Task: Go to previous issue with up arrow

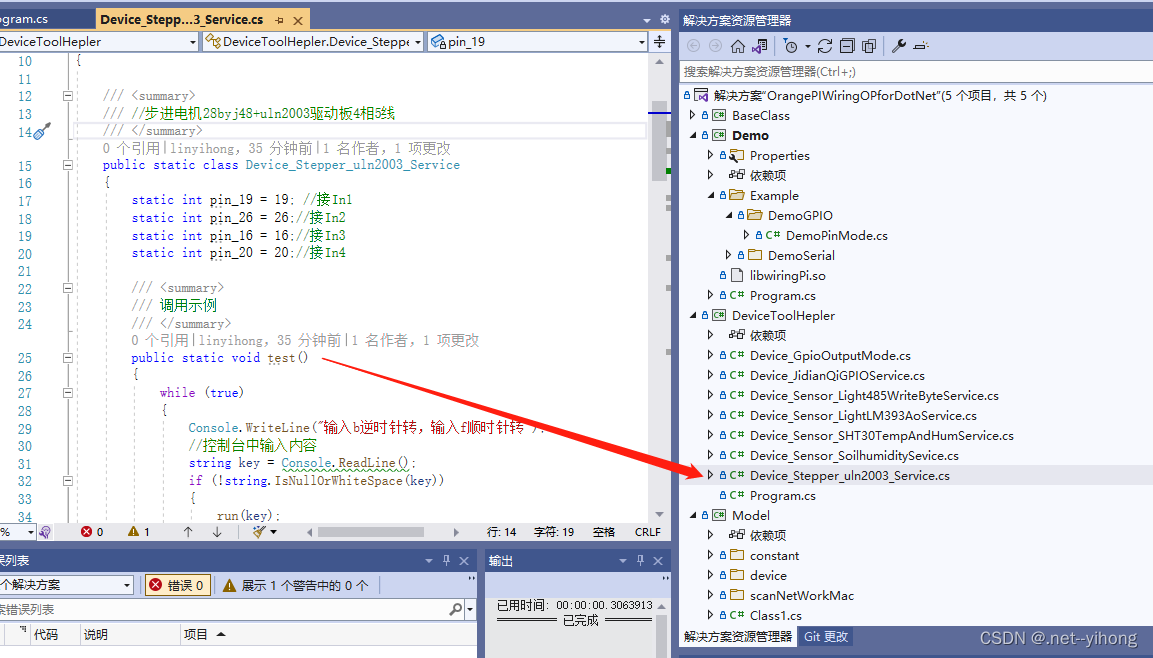Action: (x=188, y=532)
